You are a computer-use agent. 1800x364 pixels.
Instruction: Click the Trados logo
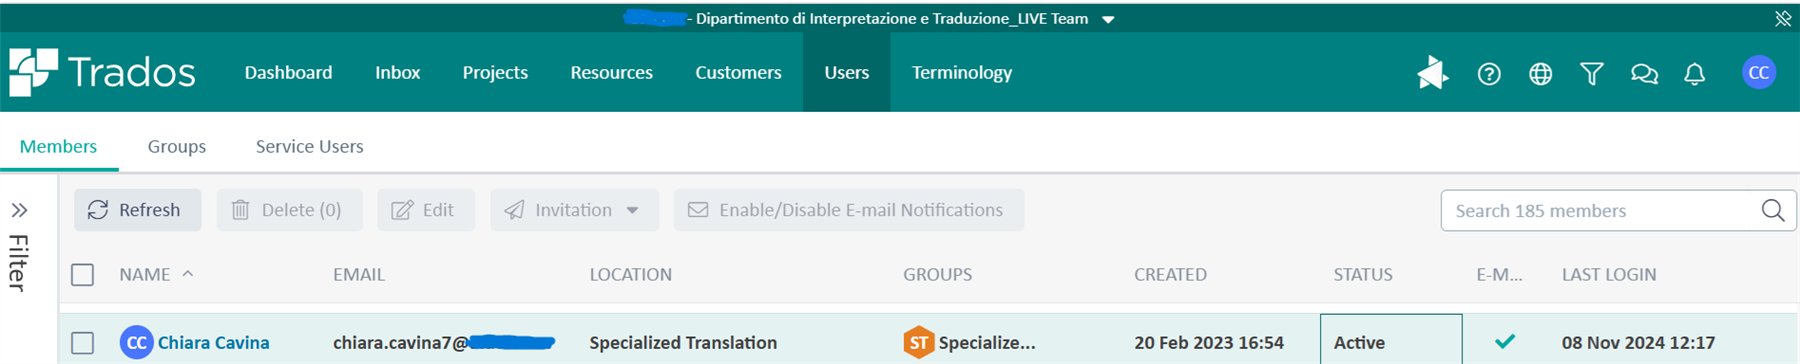click(102, 72)
